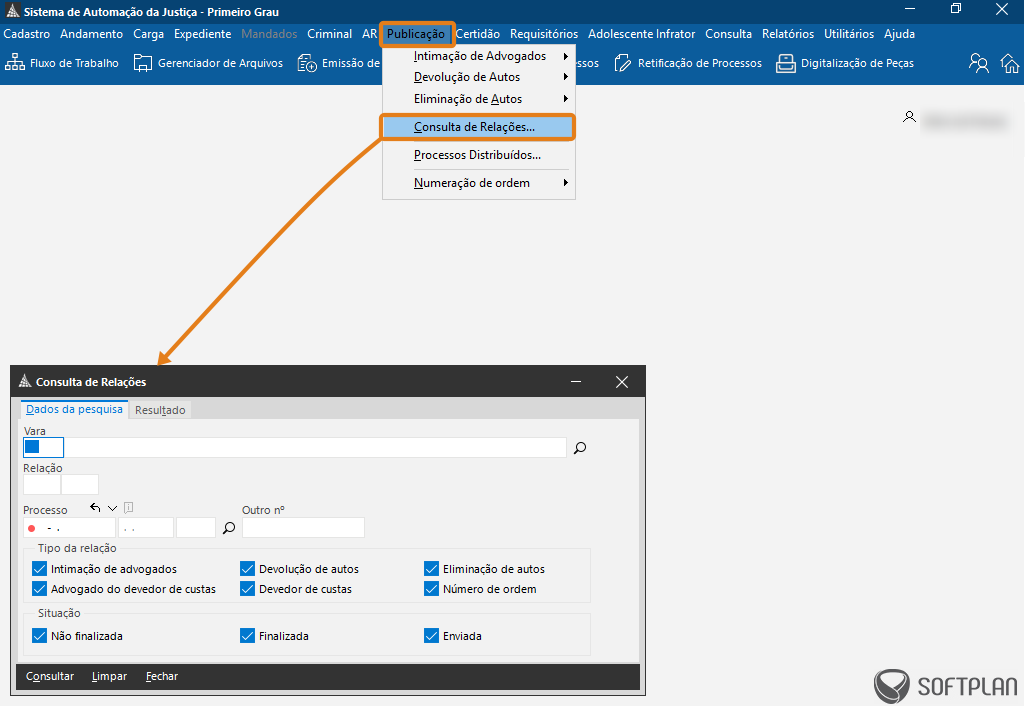The width and height of the screenshot is (1025, 706).
Task: Open the Cadastro menu
Action: click(27, 34)
